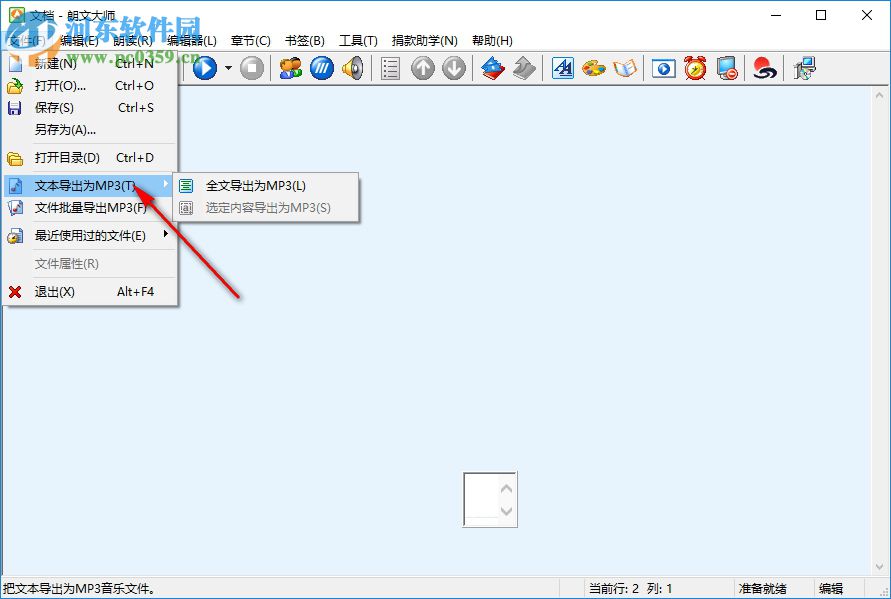891x599 pixels.
Task: Click the blue and red book icon
Action: pyautogui.click(x=493, y=68)
